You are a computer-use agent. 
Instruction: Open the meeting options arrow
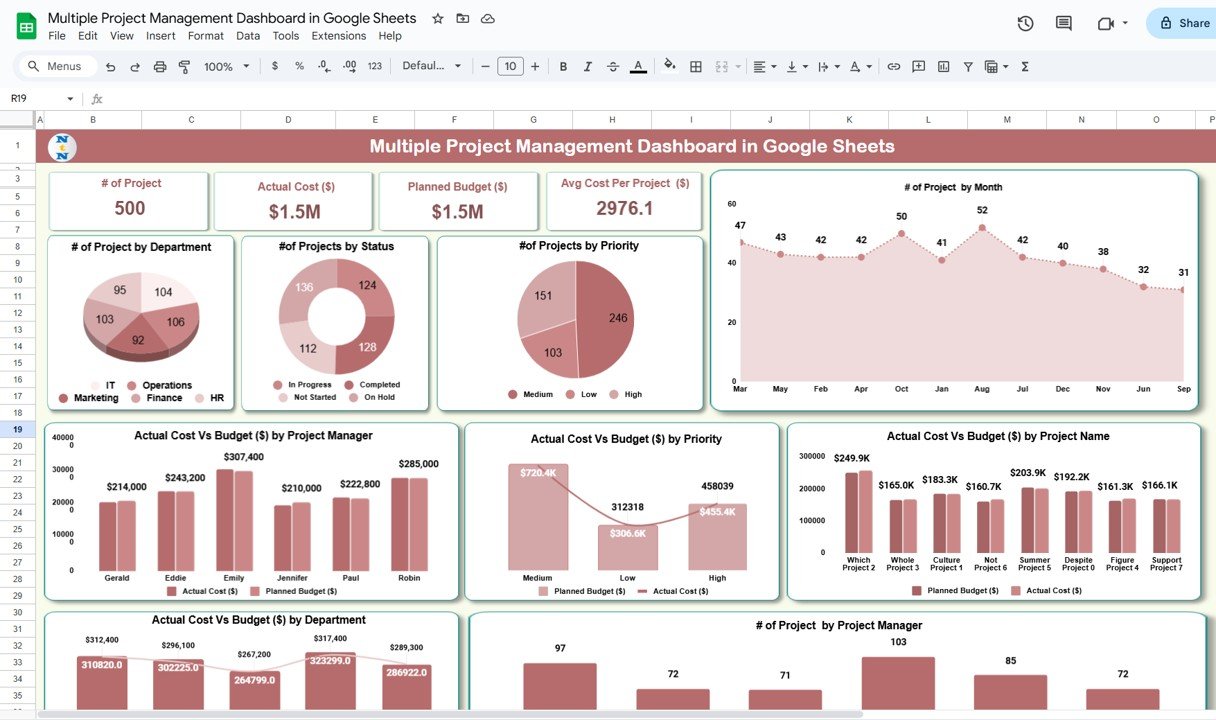point(1125,24)
